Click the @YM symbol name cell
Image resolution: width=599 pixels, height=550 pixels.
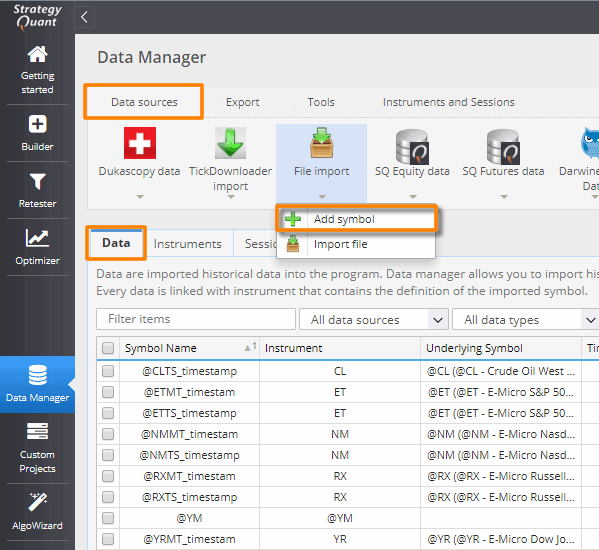coord(189,518)
